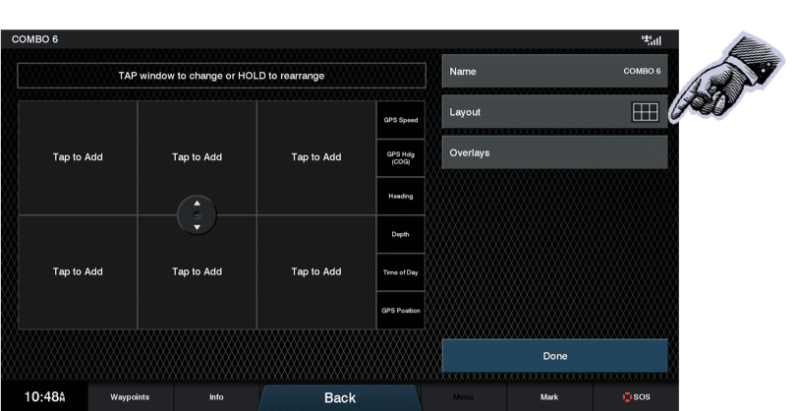Image resolution: width=798 pixels, height=411 pixels.
Task: Select the Heading overlay cell
Action: pos(401,196)
